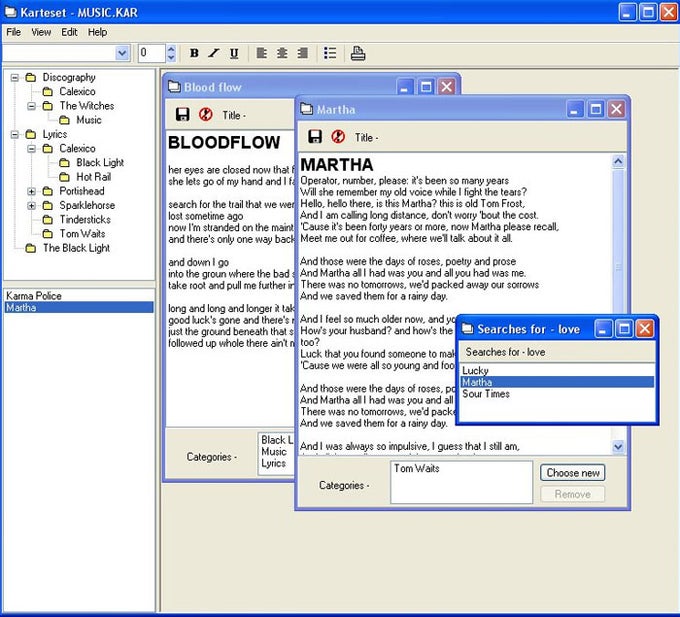680x617 pixels.
Task: Minimize the Blood flow window
Action: [404, 87]
